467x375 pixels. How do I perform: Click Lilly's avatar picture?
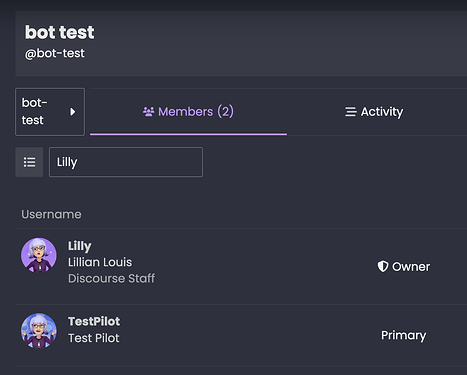(x=39, y=255)
